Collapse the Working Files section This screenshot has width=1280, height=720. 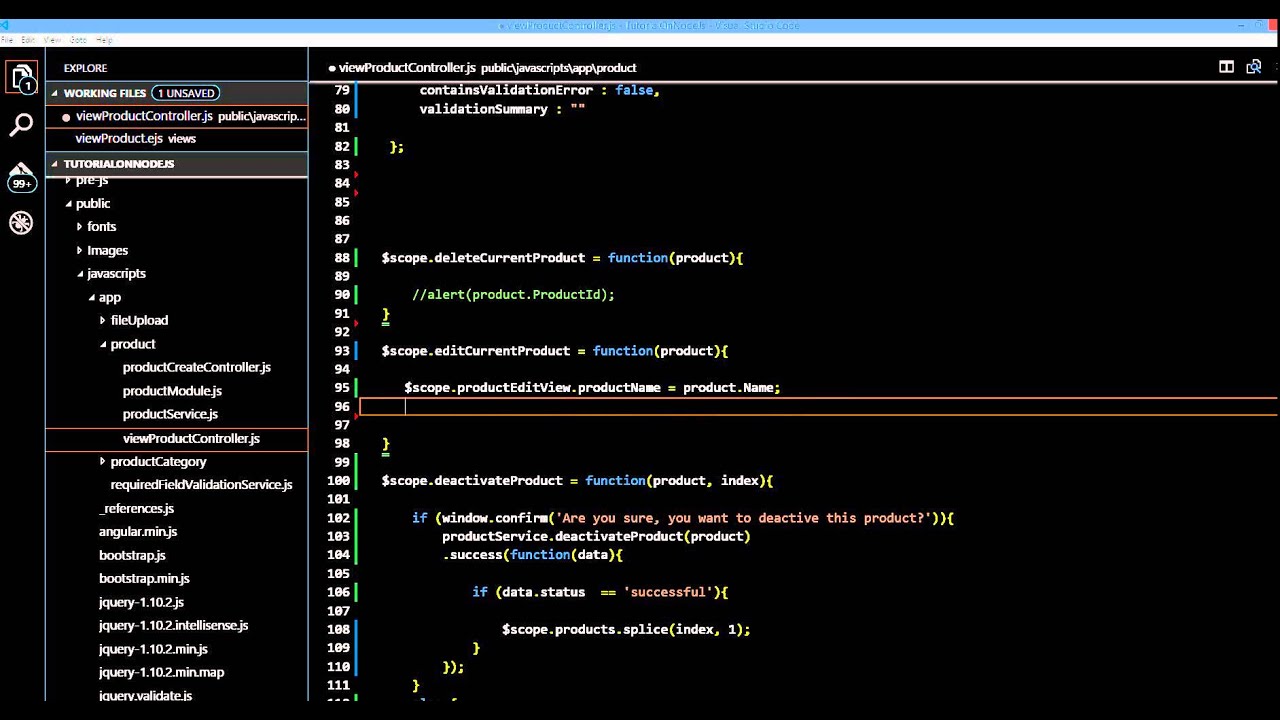coord(55,93)
